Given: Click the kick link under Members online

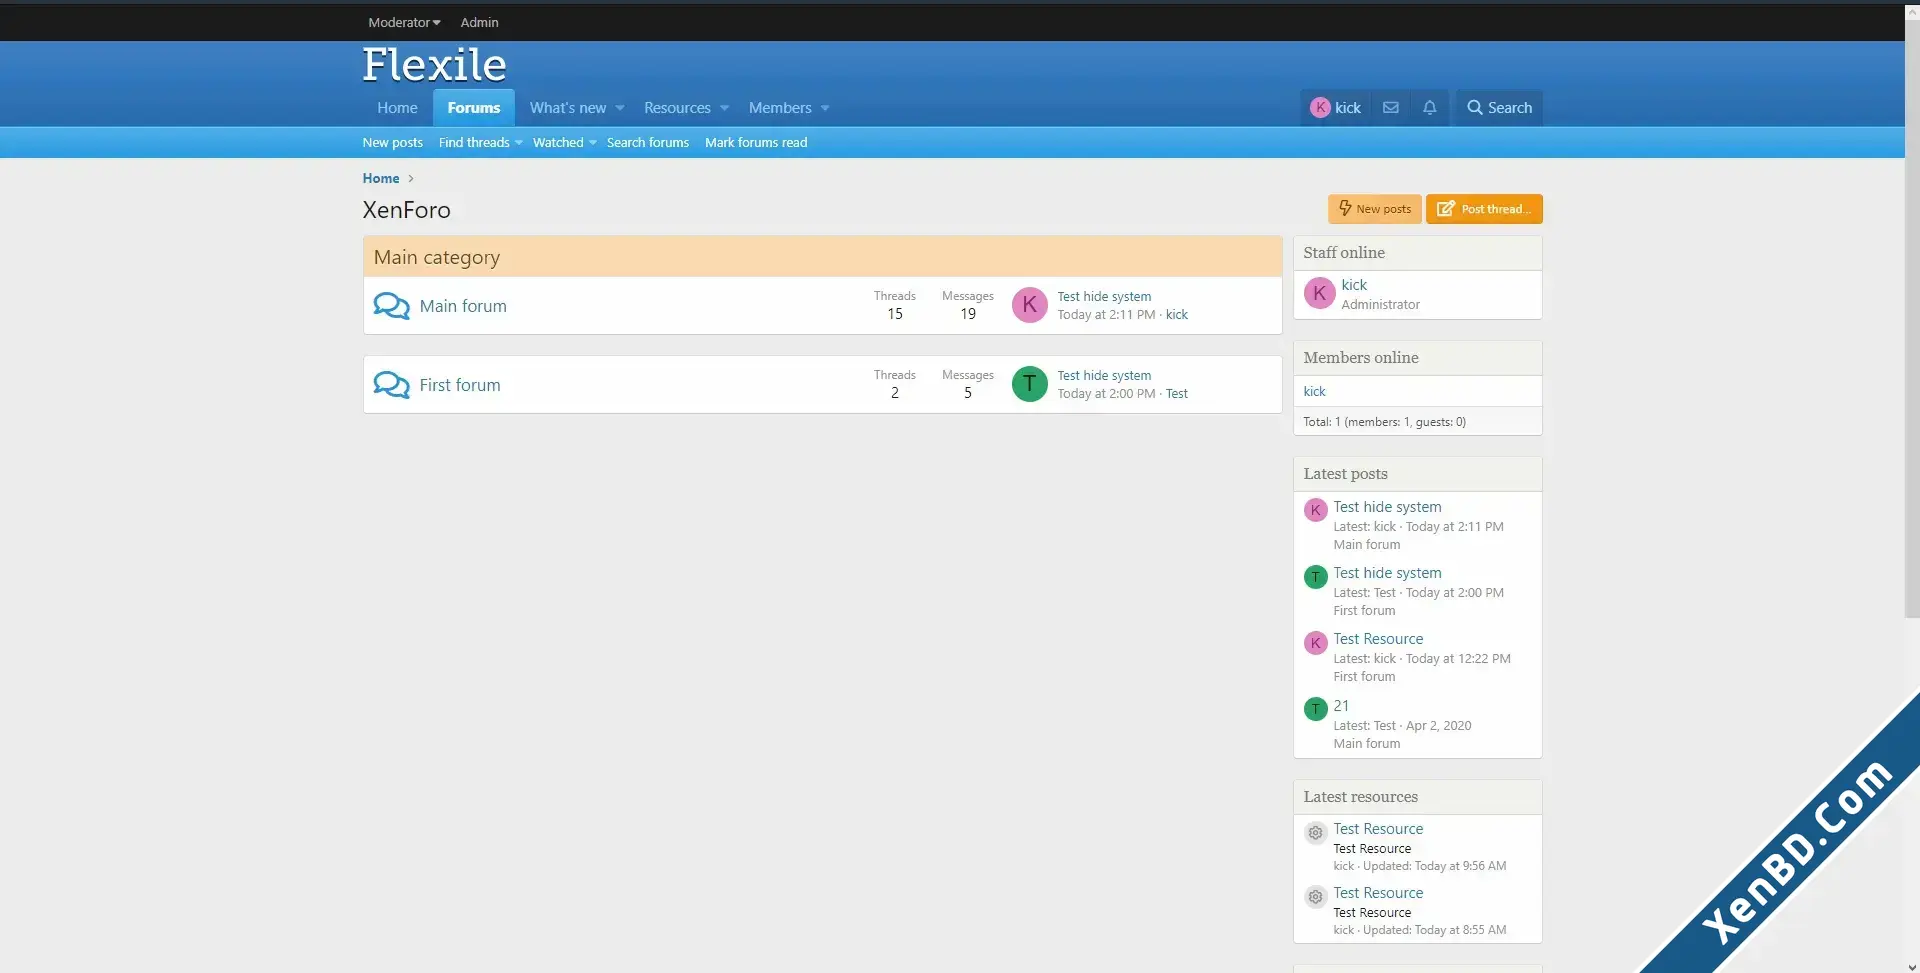Looking at the screenshot, I should pos(1314,391).
